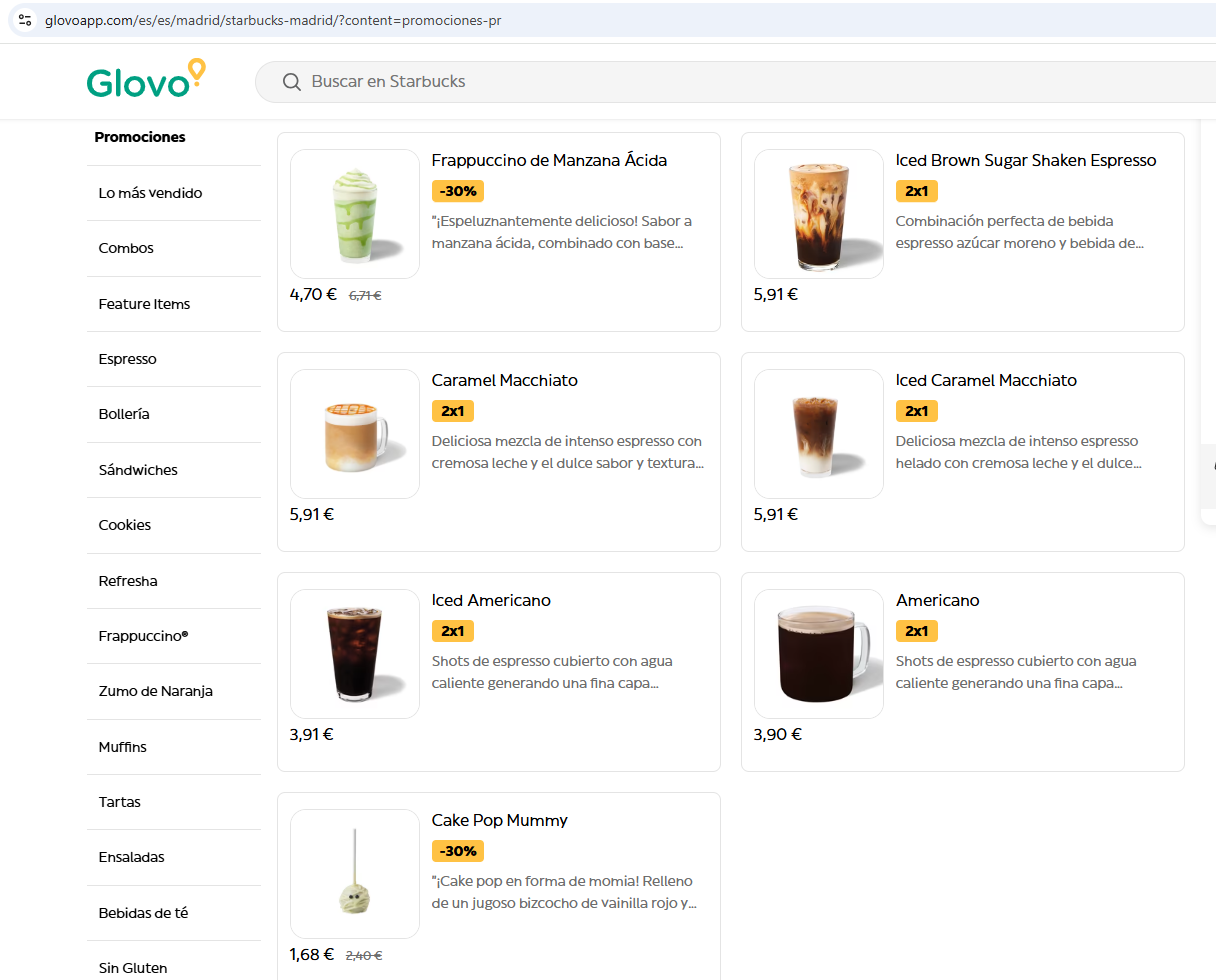Viewport: 1216px width, 980px height.
Task: Click Iced Americano 'Shots de espresso' description
Action: [x=552, y=672]
